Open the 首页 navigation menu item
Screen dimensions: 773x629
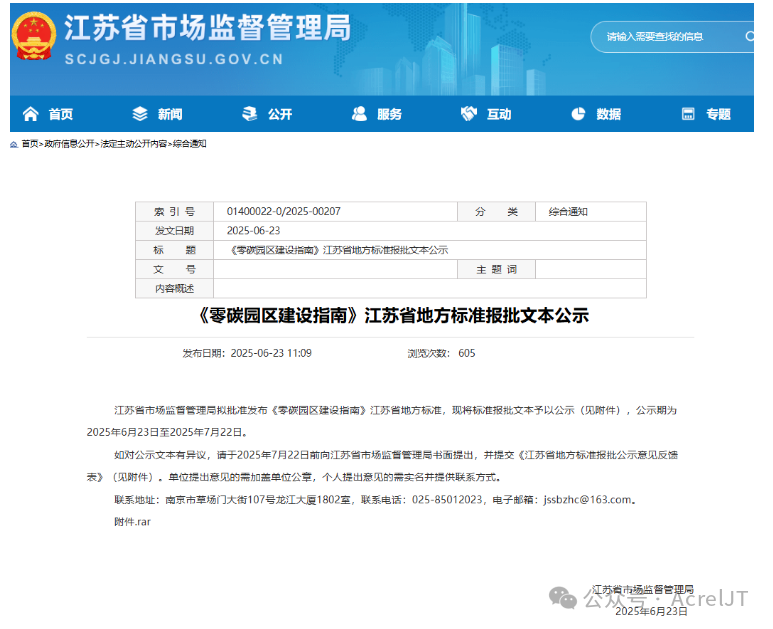coord(61,114)
